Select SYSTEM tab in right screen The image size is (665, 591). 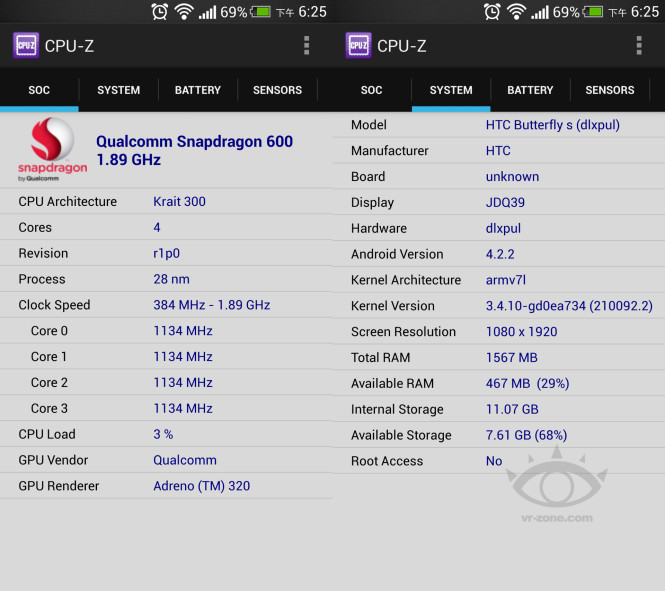coord(451,90)
